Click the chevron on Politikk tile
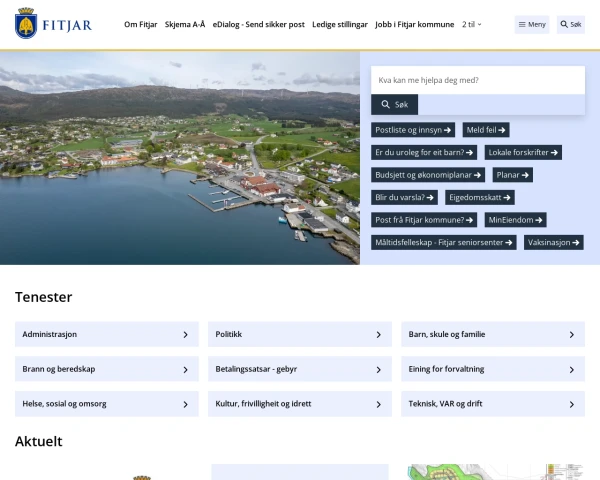Viewport: 600px width, 480px height. 378,335
